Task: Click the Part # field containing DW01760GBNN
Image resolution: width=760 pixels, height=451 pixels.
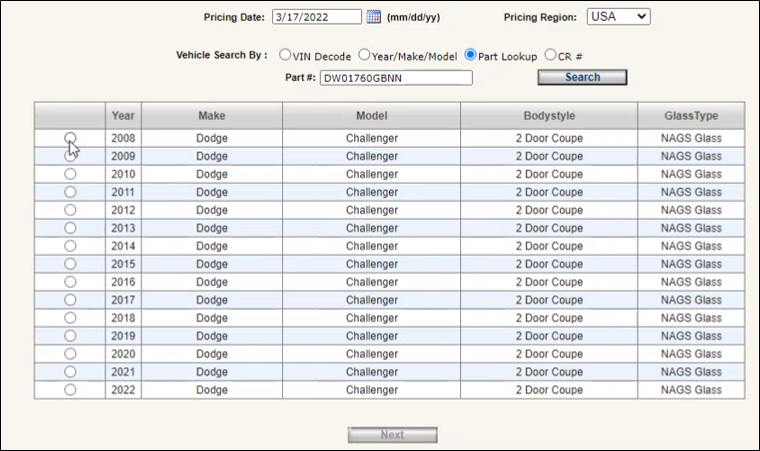Action: pos(396,78)
